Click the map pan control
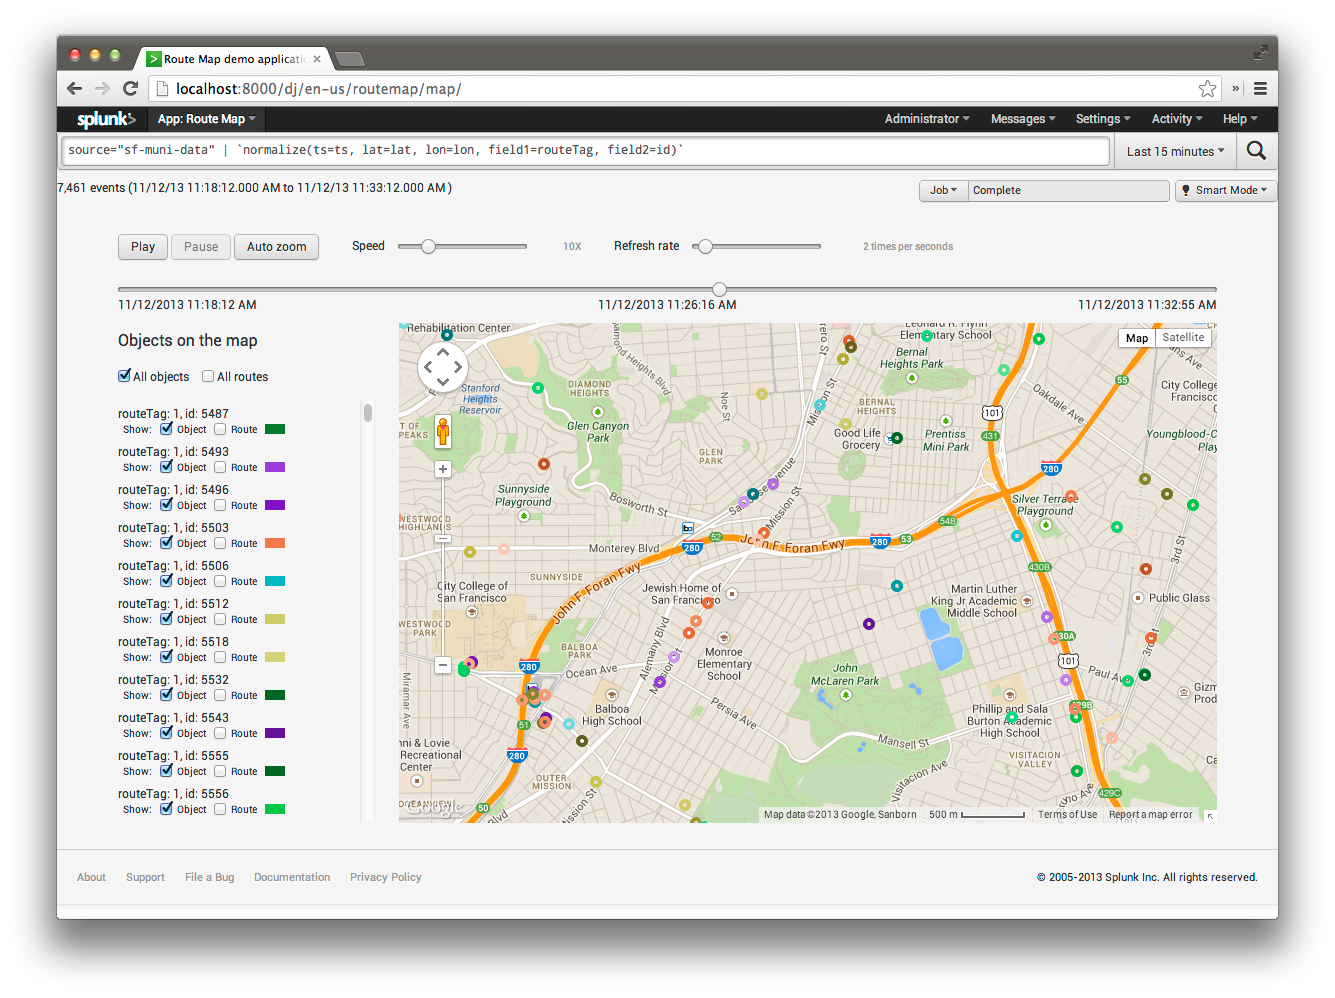 point(443,367)
